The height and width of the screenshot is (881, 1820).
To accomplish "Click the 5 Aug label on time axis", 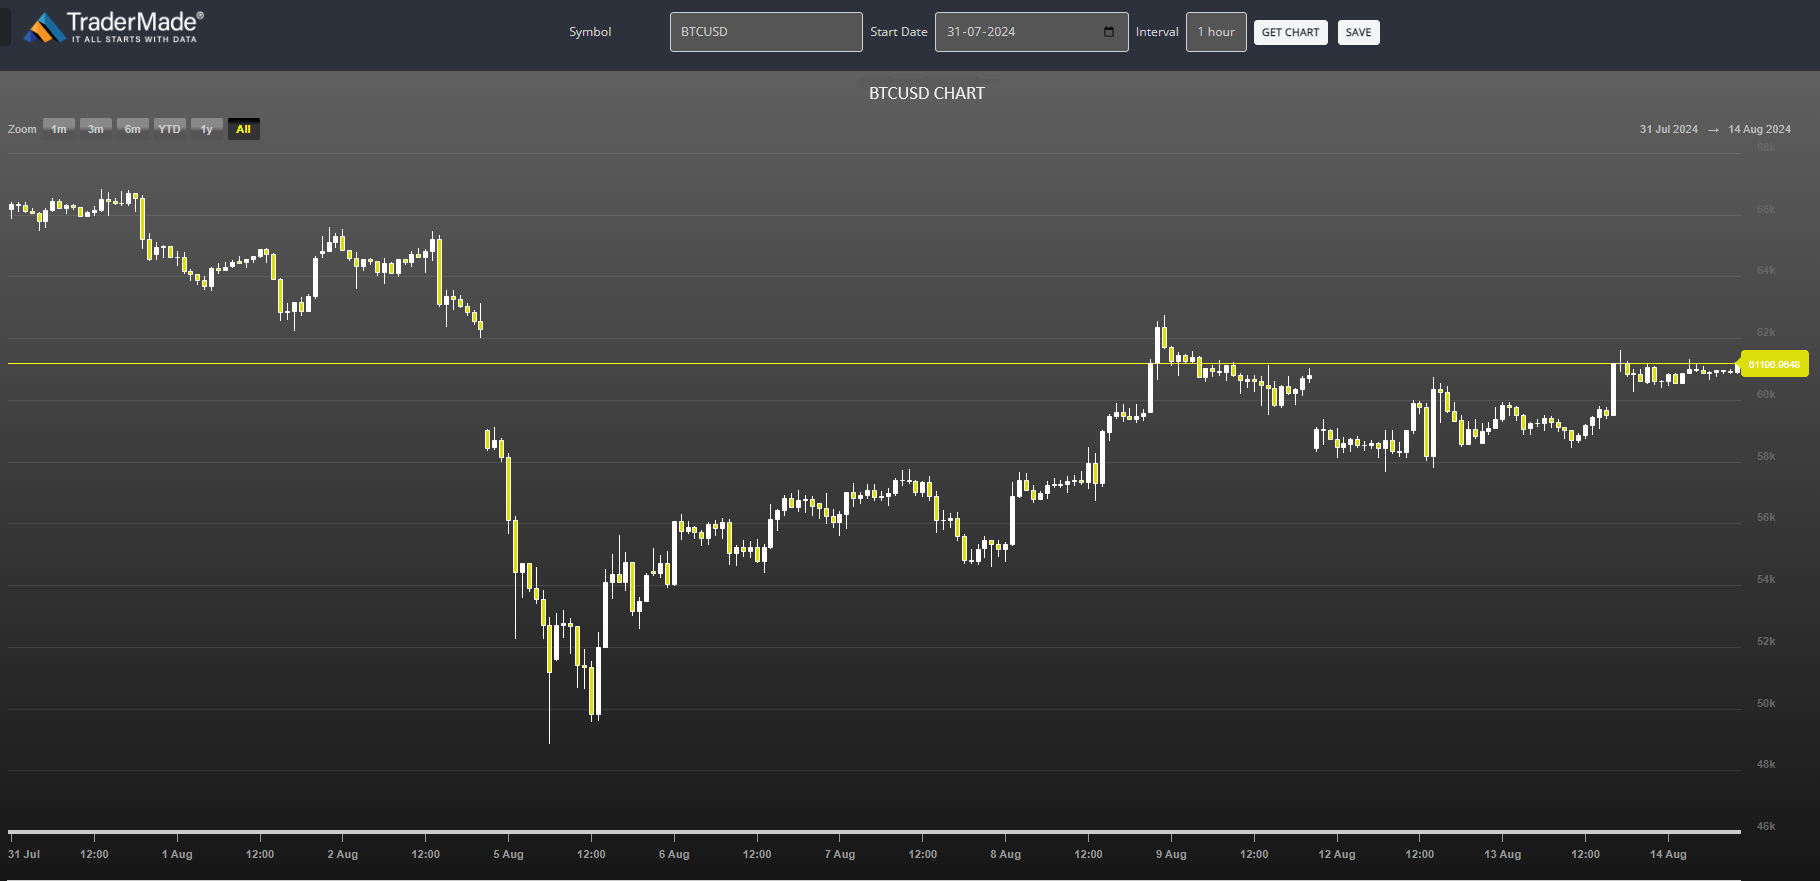I will (x=508, y=854).
